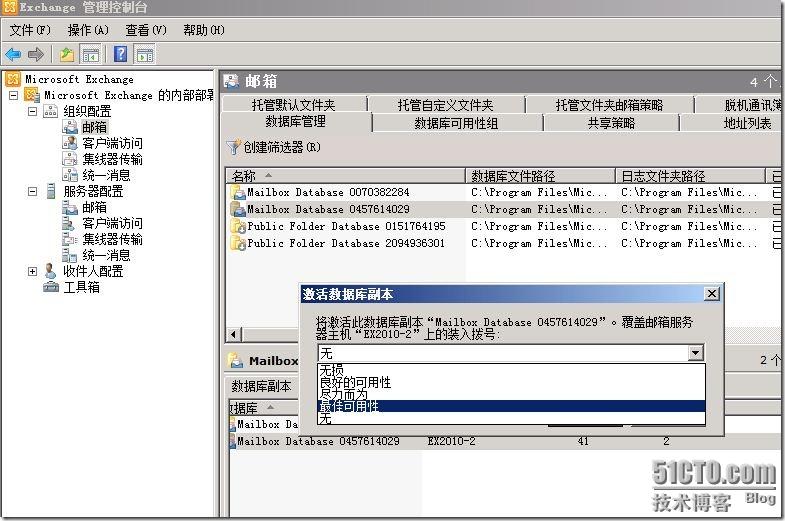Select the 收件人配置 person icon
This screenshot has width=785, height=521.
51,271
